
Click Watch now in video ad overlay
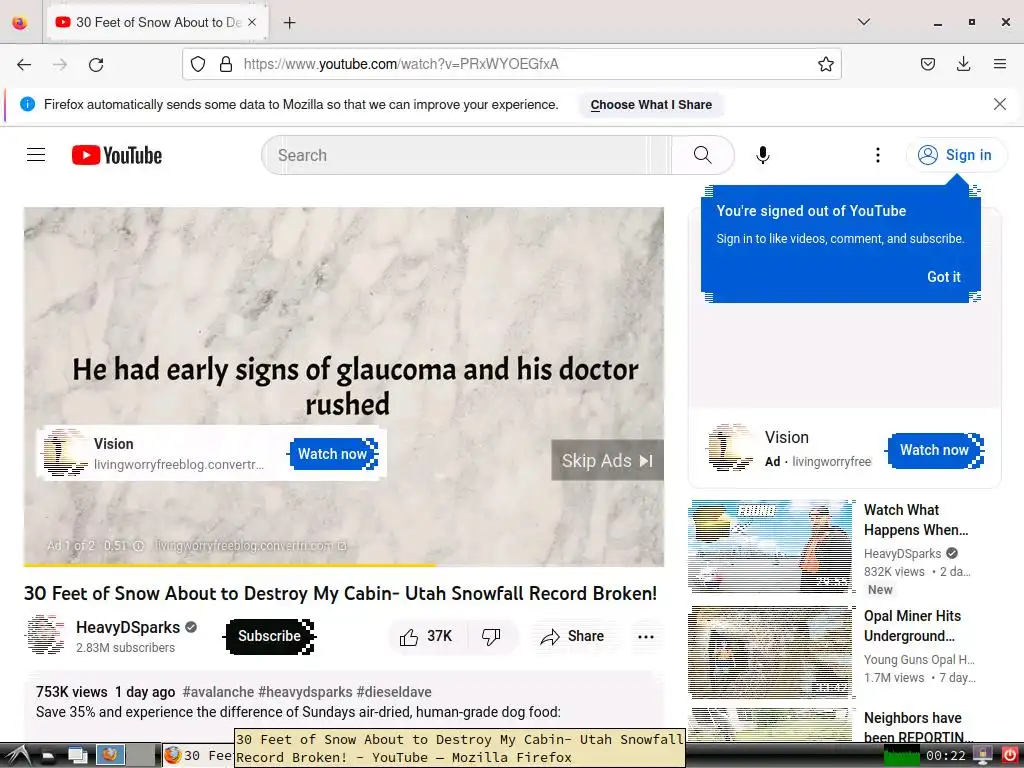click(x=332, y=454)
